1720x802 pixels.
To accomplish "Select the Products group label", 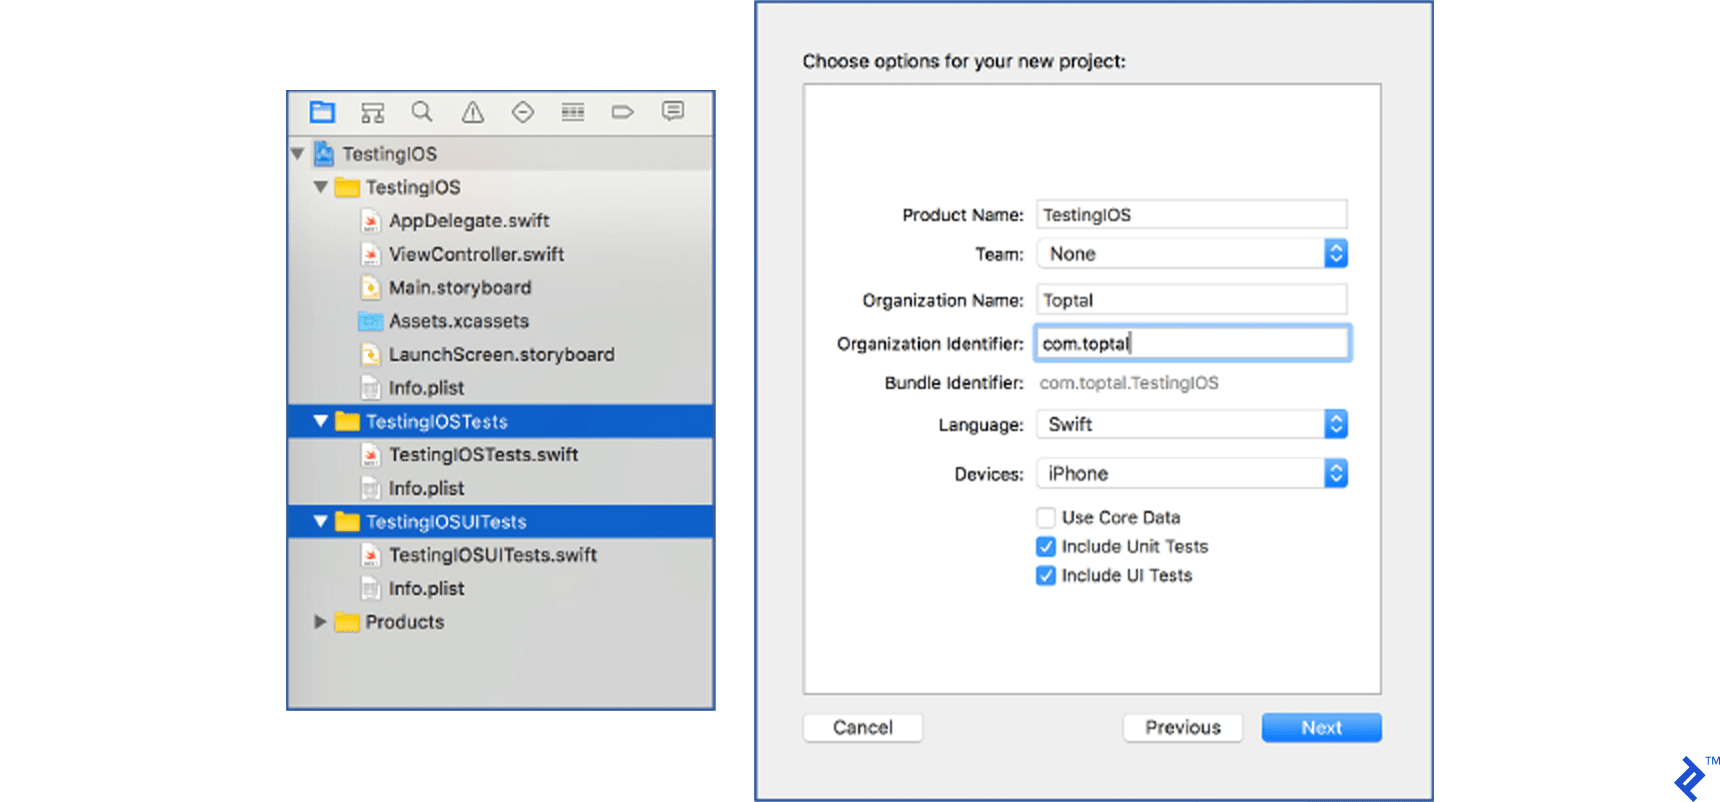I will click(405, 622).
